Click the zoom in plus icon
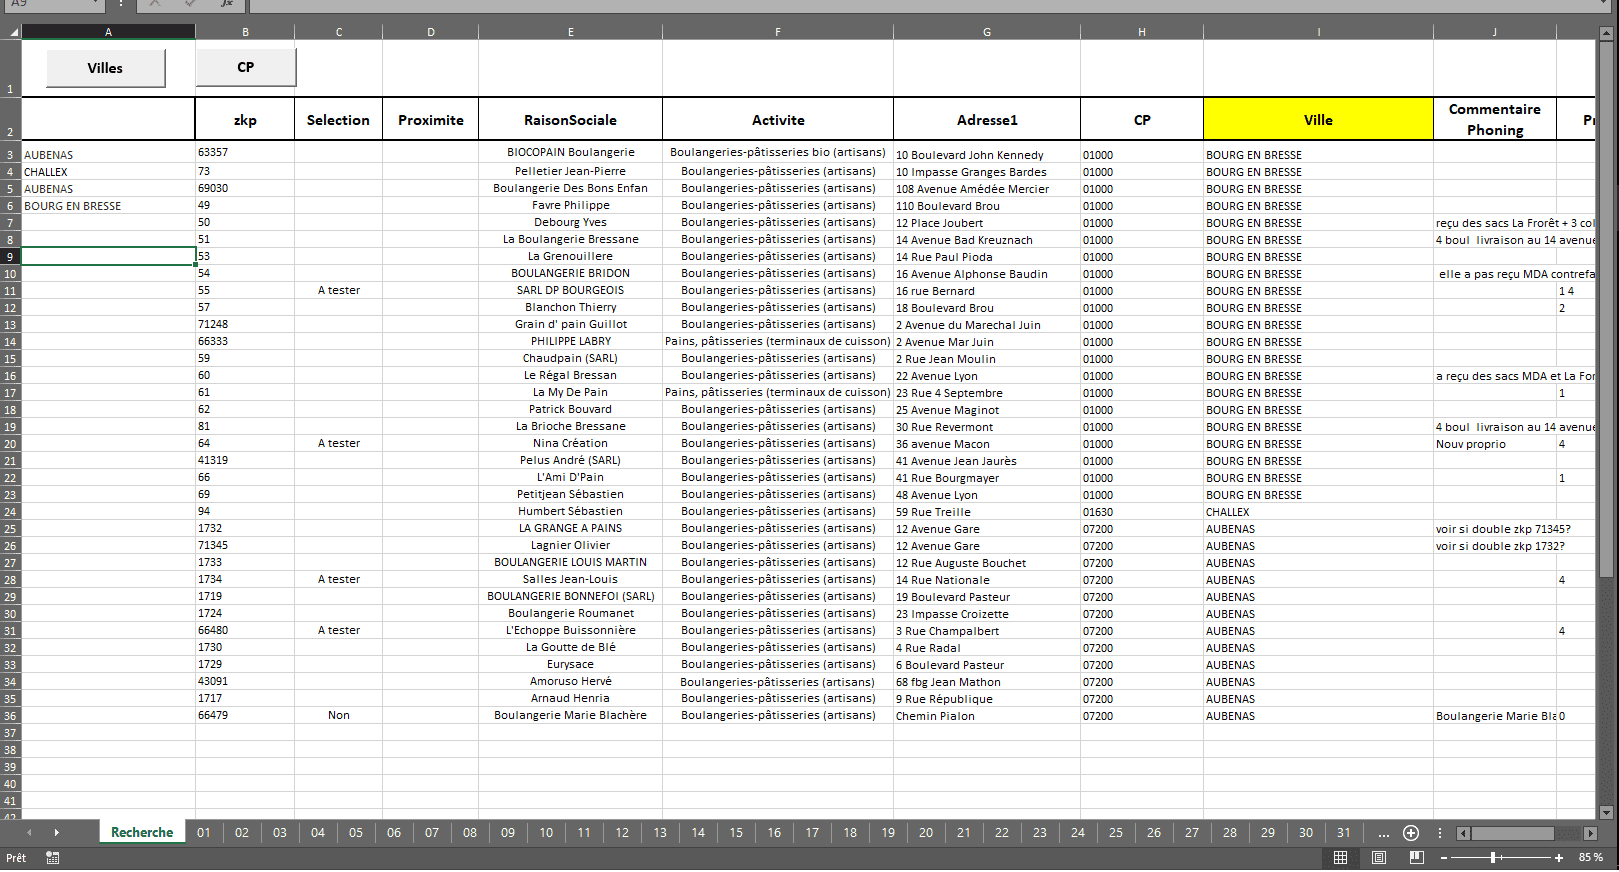This screenshot has width=1619, height=872. click(x=1558, y=858)
